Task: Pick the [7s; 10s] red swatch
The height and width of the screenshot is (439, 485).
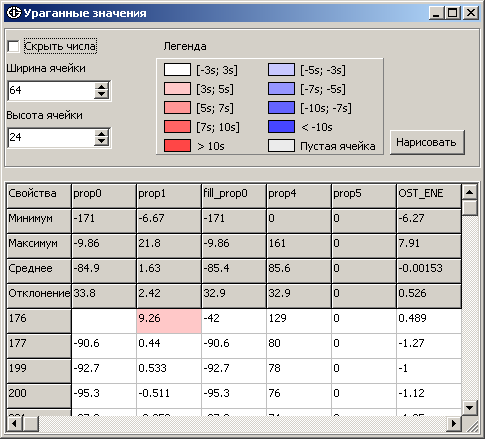Action: tap(177, 127)
